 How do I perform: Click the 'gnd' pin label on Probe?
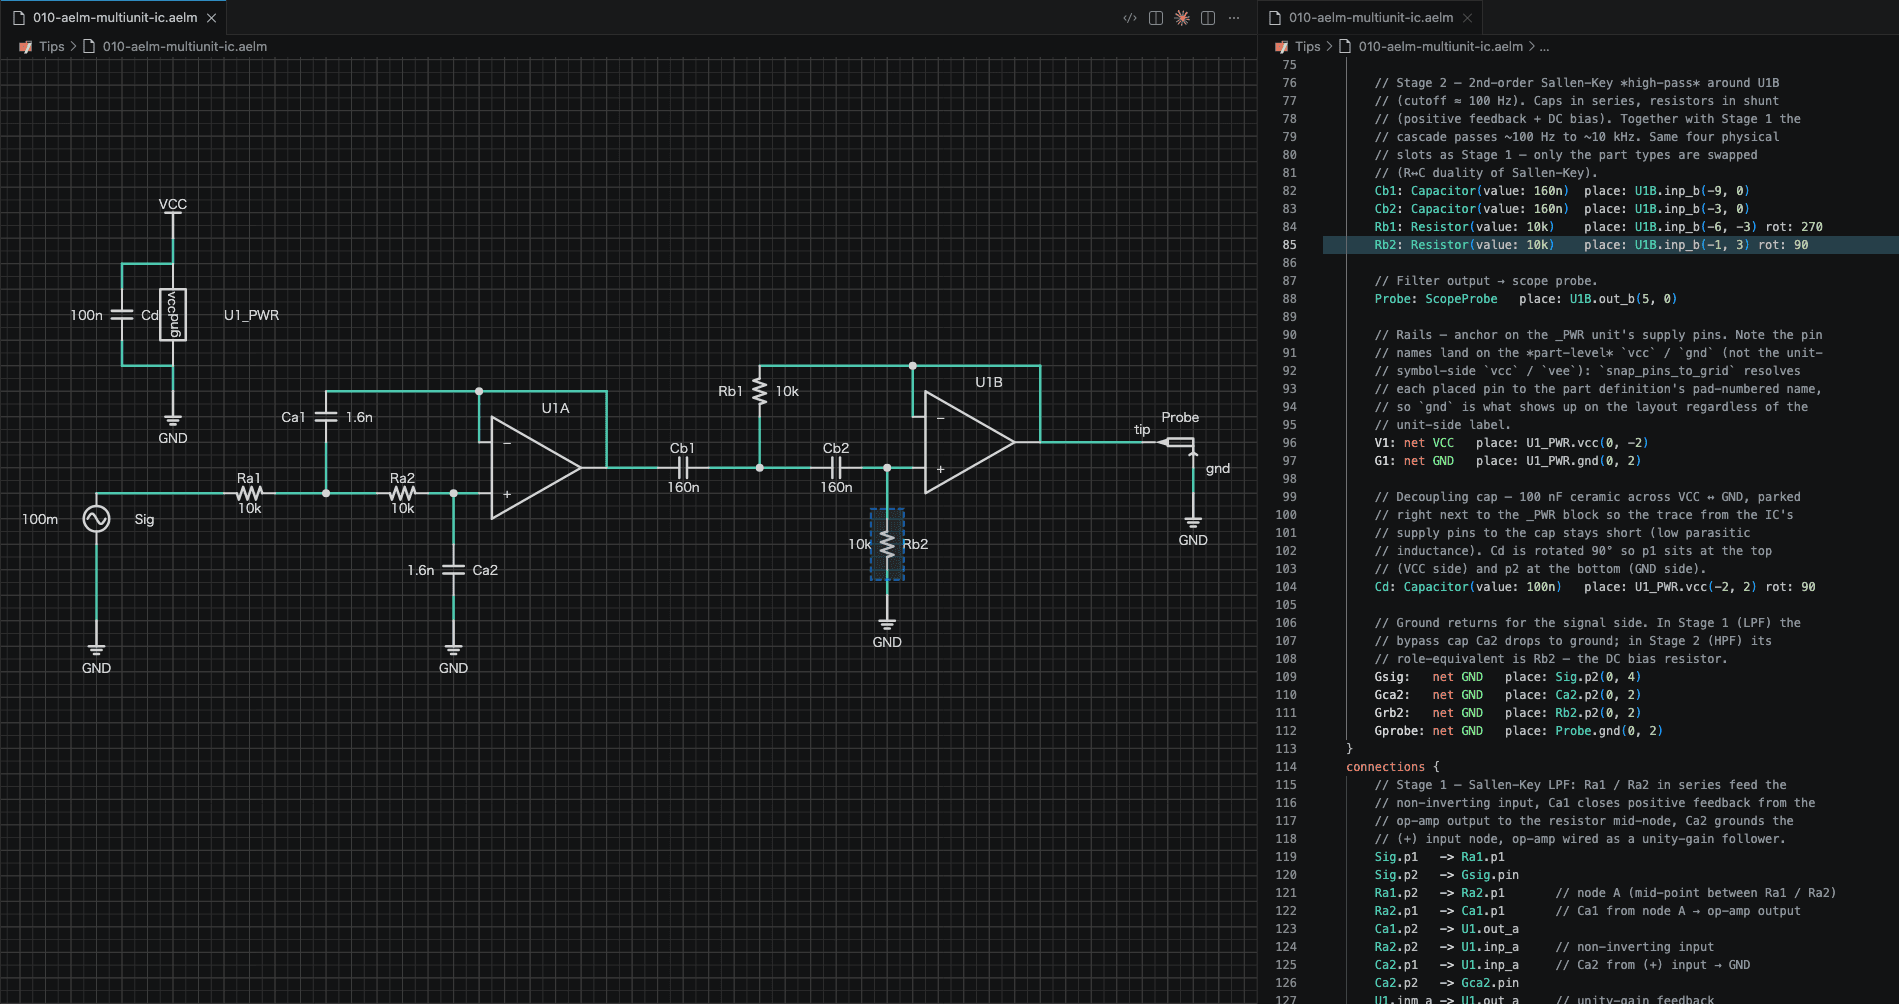(x=1218, y=468)
